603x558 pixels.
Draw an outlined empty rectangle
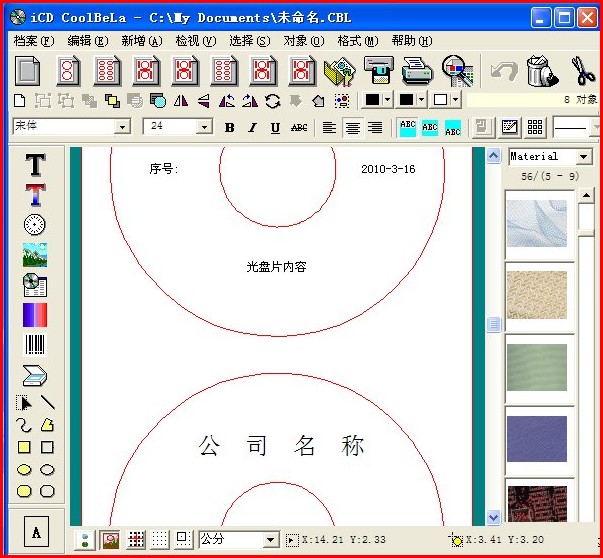point(47,447)
